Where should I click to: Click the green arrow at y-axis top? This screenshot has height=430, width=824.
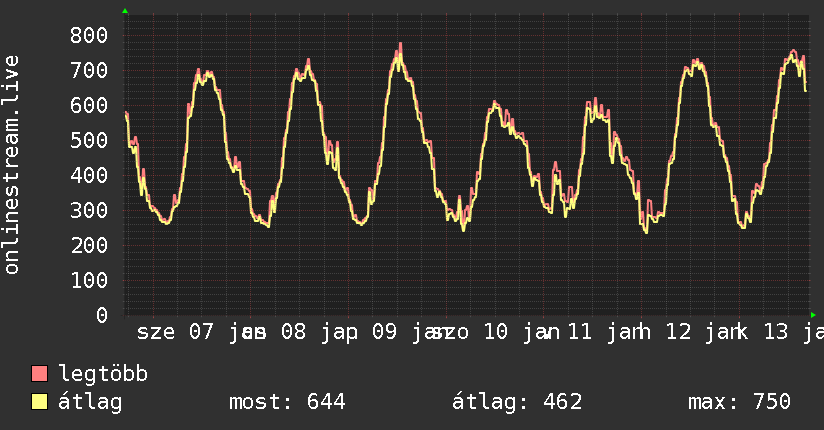125,11
